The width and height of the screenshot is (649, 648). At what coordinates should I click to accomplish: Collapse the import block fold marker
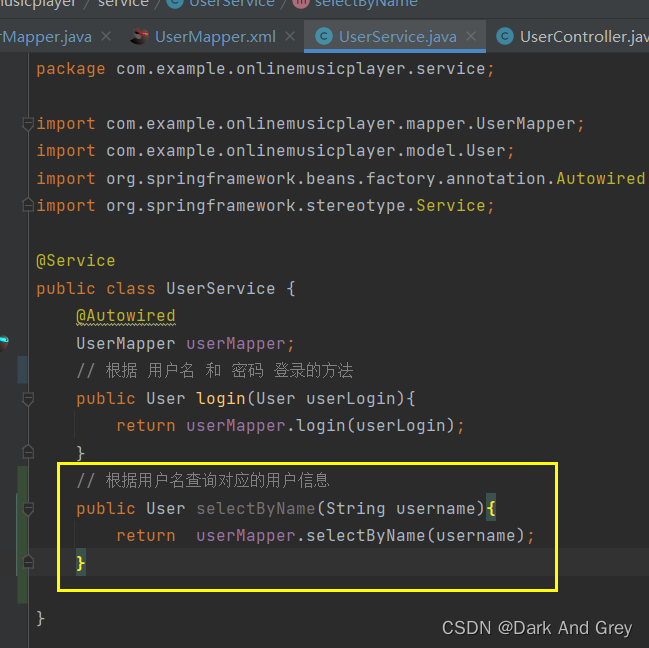pyautogui.click(x=28, y=124)
